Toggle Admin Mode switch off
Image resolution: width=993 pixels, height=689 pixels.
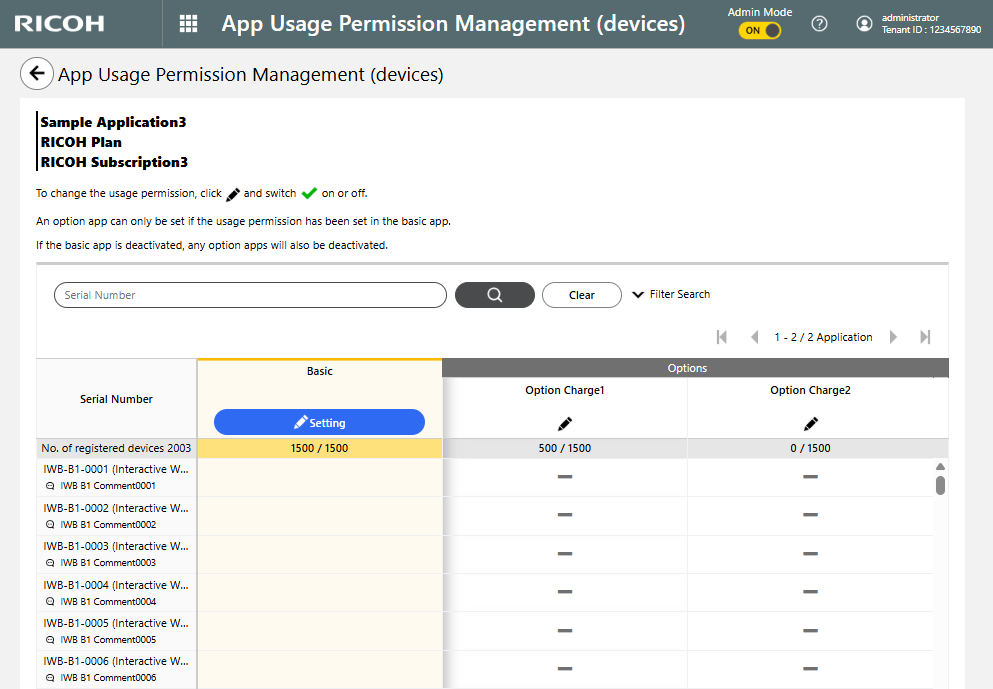point(759,31)
